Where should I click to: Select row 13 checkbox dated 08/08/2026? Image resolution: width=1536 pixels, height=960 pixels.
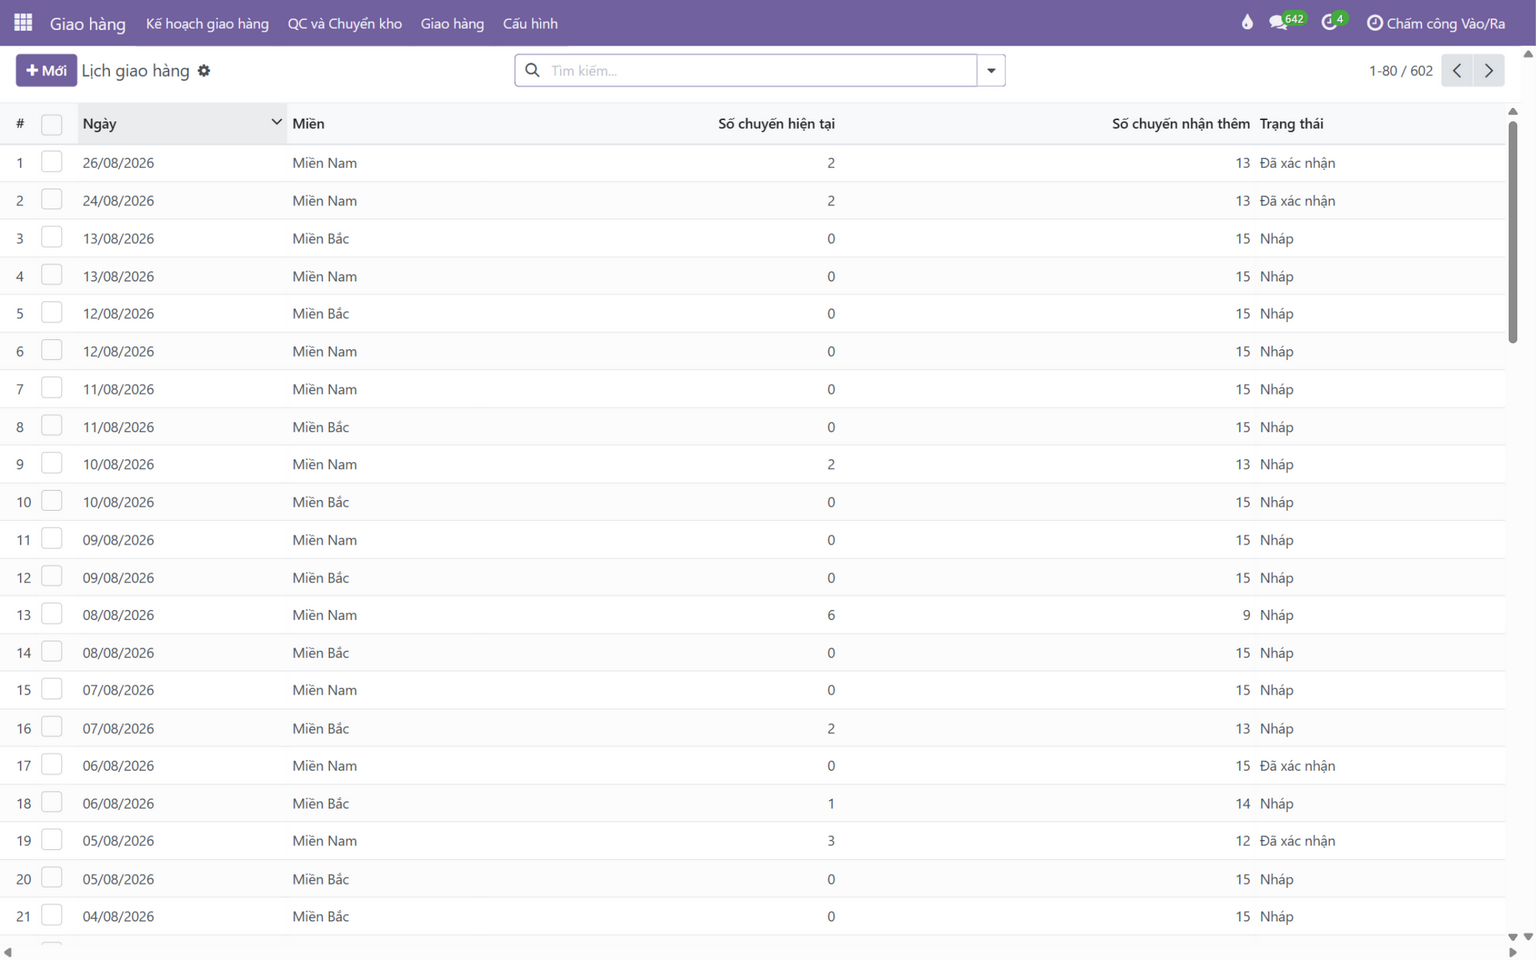tap(52, 615)
